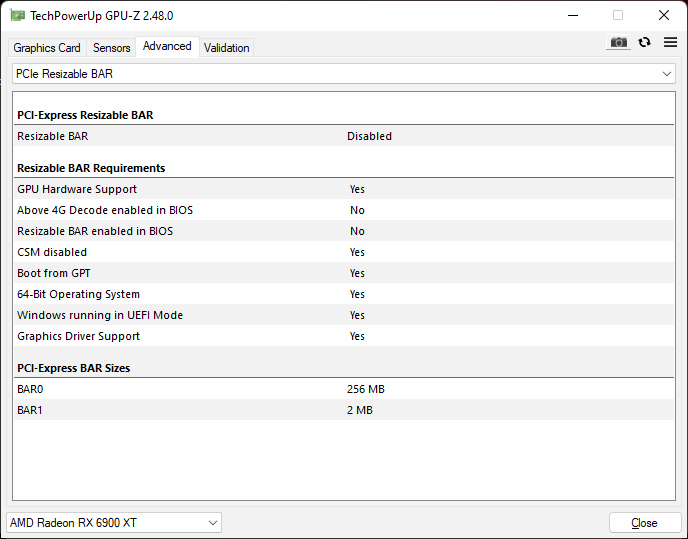Open the AMD Radeon RX 6900 XT selector
Image resolution: width=688 pixels, height=539 pixels.
pyautogui.click(x=114, y=523)
